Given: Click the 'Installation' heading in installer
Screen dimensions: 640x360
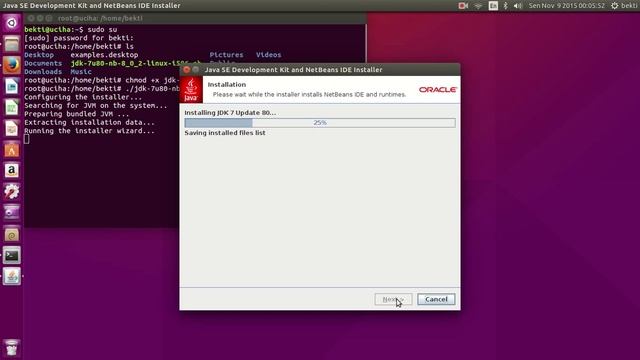Looking at the screenshot, I should (x=227, y=84).
